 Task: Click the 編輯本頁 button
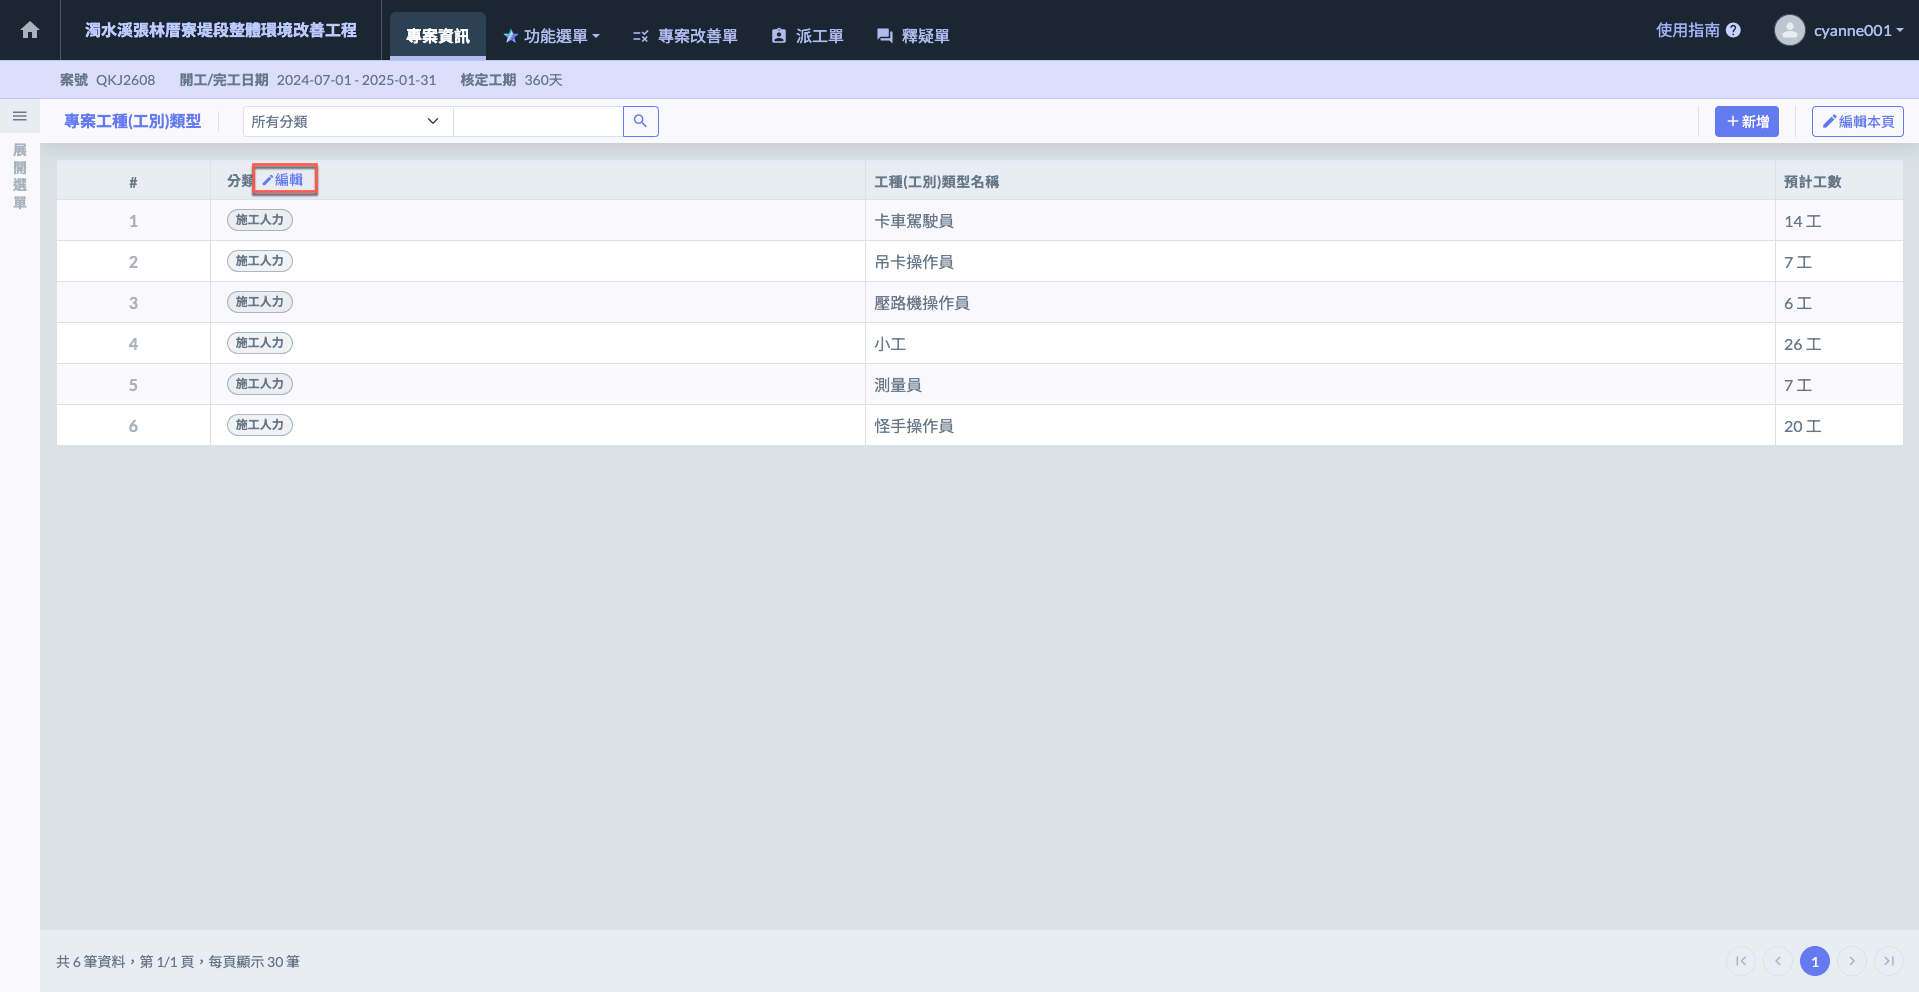pos(1857,121)
